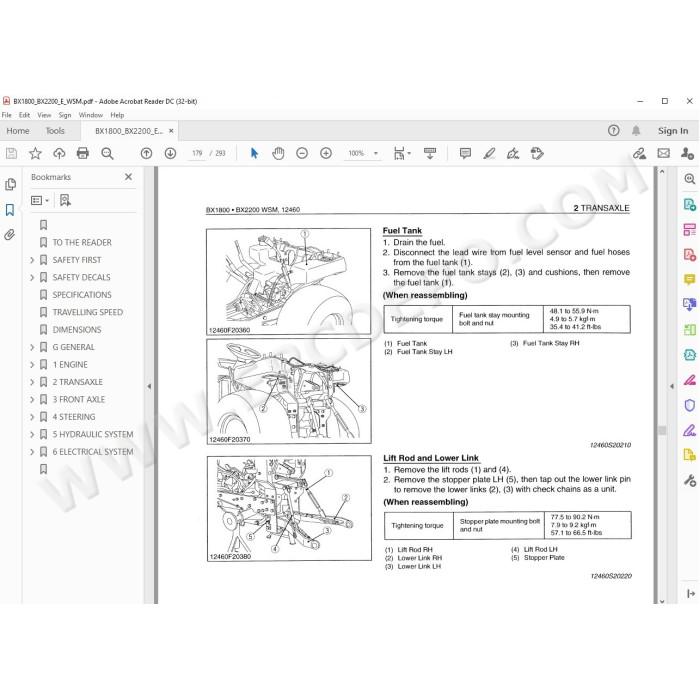The image size is (700, 700).
Task: Open the View menu
Action: [44, 115]
